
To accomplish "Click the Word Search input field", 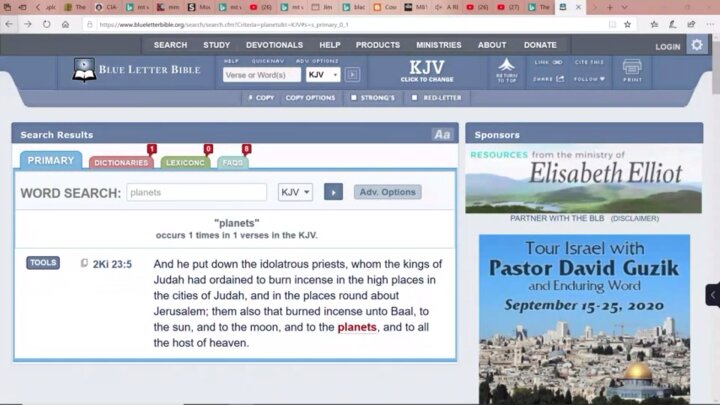I will tap(196, 192).
